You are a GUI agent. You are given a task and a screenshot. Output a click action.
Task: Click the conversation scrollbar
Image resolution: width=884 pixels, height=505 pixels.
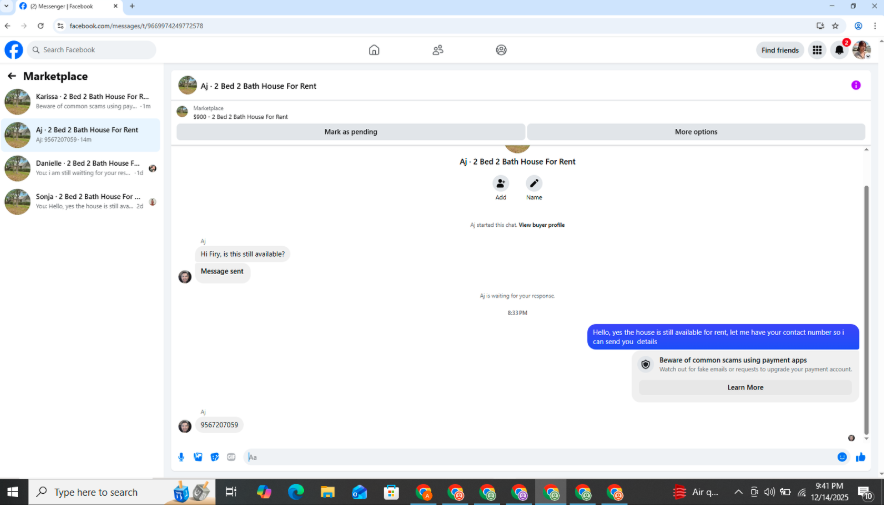(866, 310)
